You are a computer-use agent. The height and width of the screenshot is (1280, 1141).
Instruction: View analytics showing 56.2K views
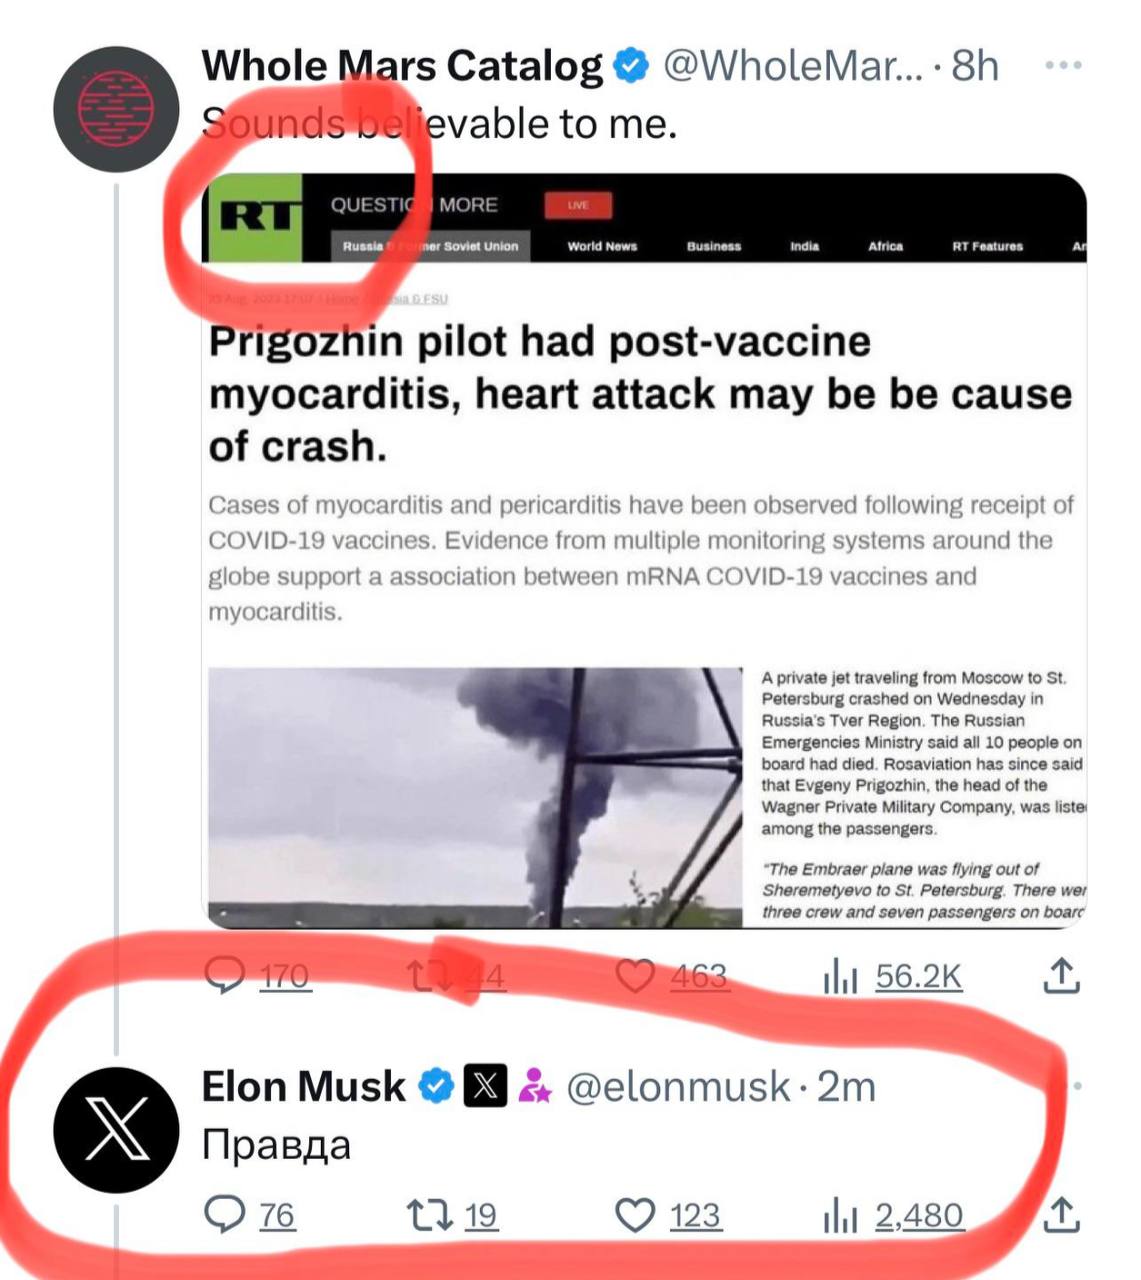[x=892, y=976]
